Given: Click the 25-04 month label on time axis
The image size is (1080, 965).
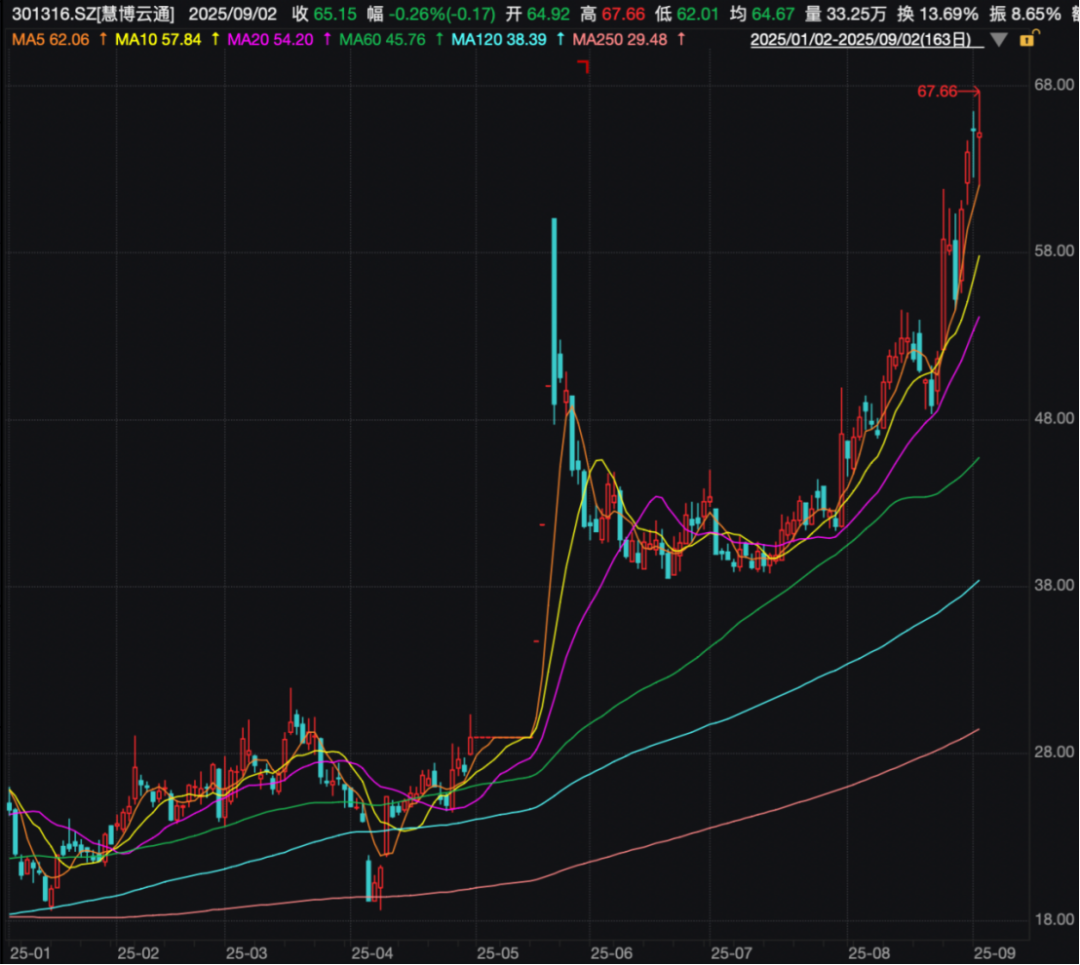Looking at the screenshot, I should [372, 953].
